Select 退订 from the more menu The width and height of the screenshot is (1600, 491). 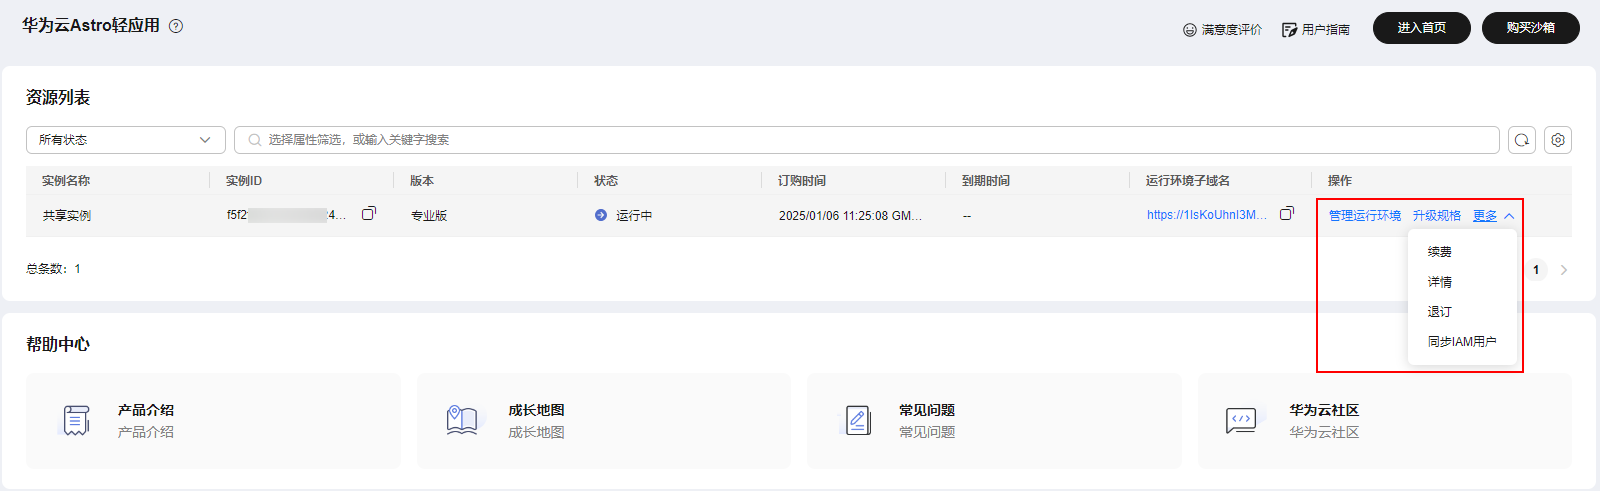pyautogui.click(x=1440, y=312)
